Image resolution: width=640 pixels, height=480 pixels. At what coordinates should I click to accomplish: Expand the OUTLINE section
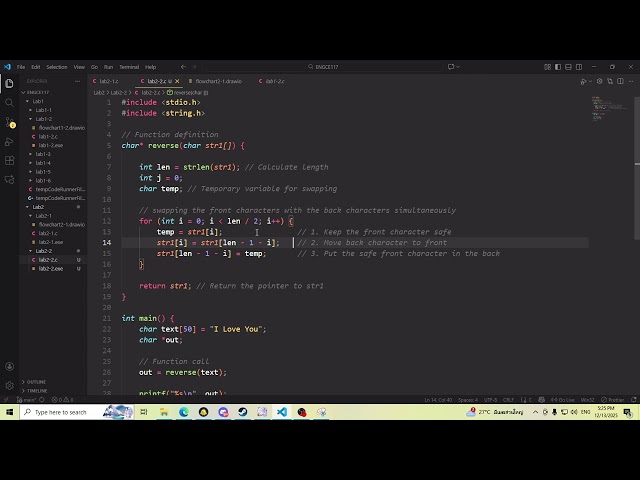click(36, 382)
